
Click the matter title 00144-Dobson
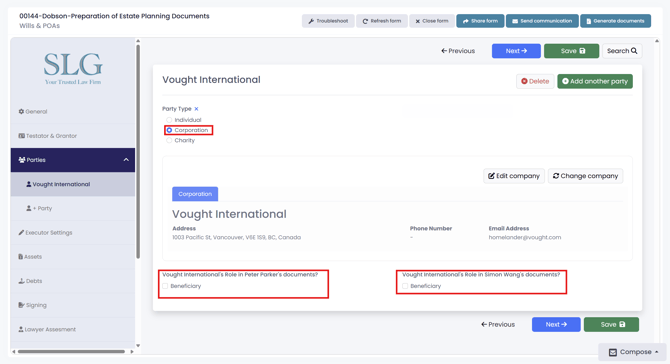(114, 16)
